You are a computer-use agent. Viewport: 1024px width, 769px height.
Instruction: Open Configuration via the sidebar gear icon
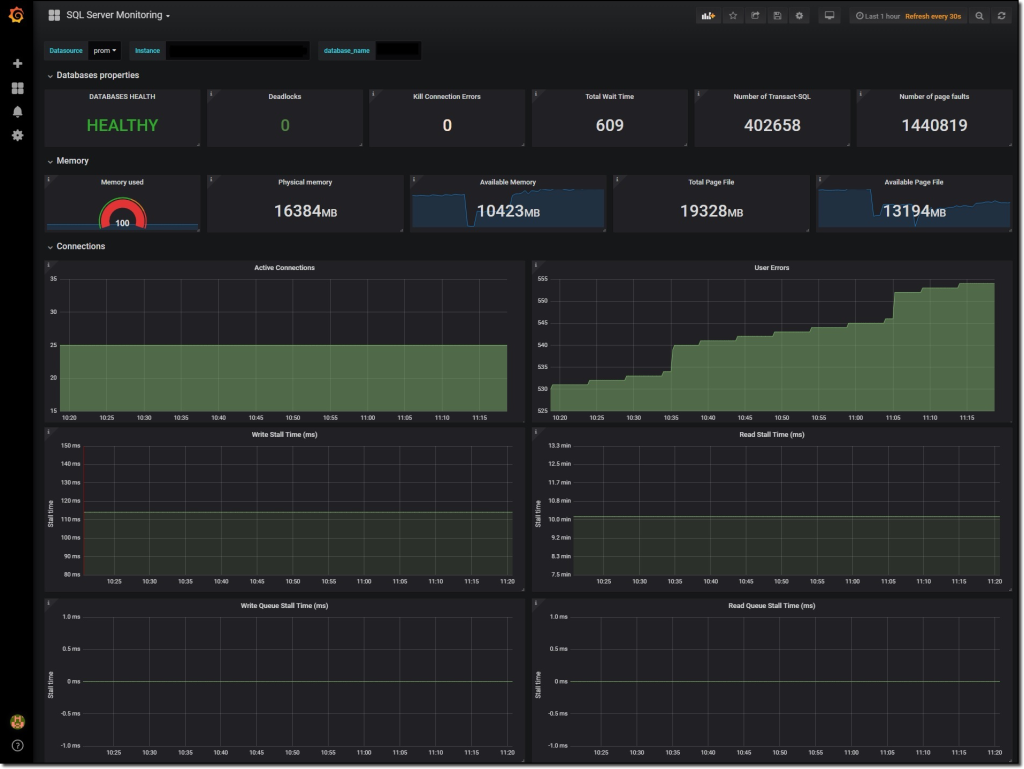coord(15,135)
